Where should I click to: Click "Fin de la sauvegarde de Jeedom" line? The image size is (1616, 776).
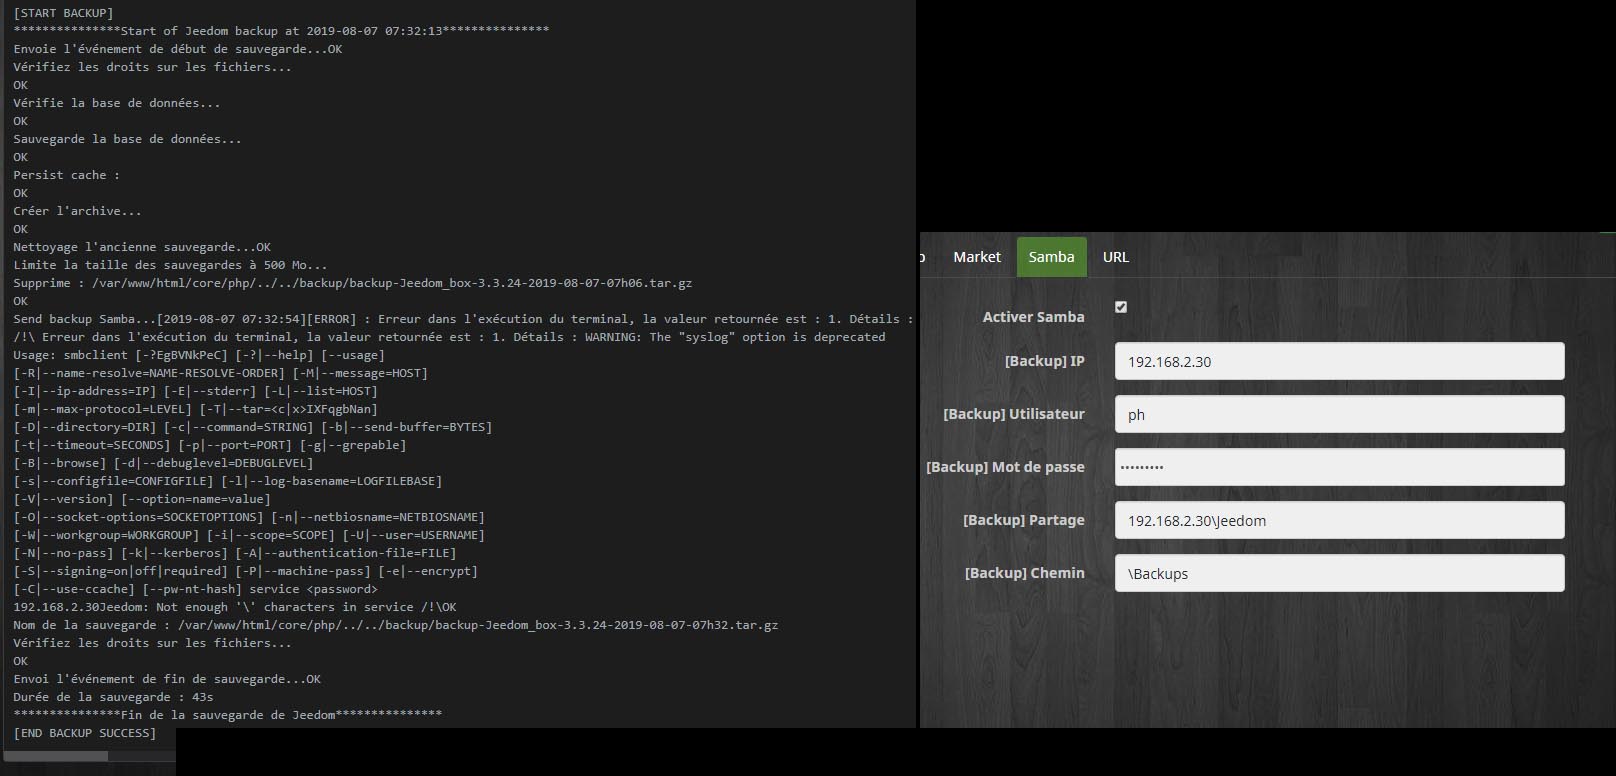click(227, 715)
